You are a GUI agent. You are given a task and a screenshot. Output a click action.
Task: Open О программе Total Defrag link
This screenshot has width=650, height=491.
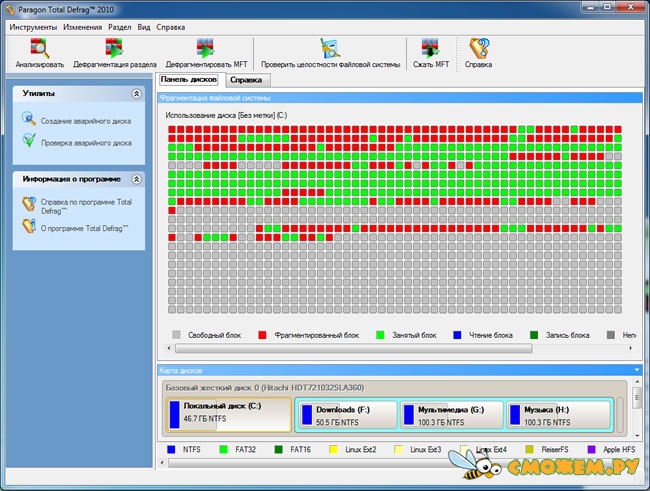[85, 228]
